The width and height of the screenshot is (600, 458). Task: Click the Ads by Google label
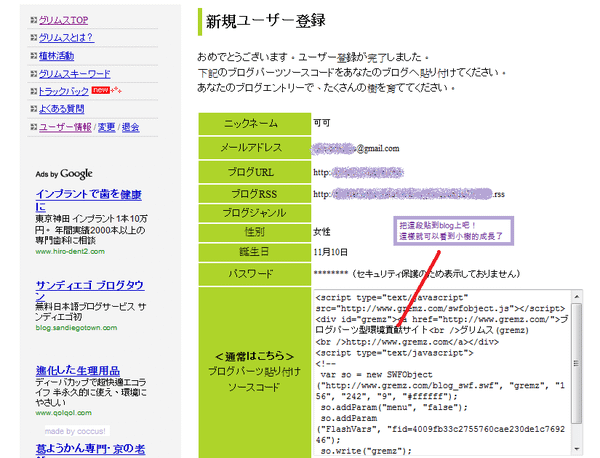(x=64, y=174)
